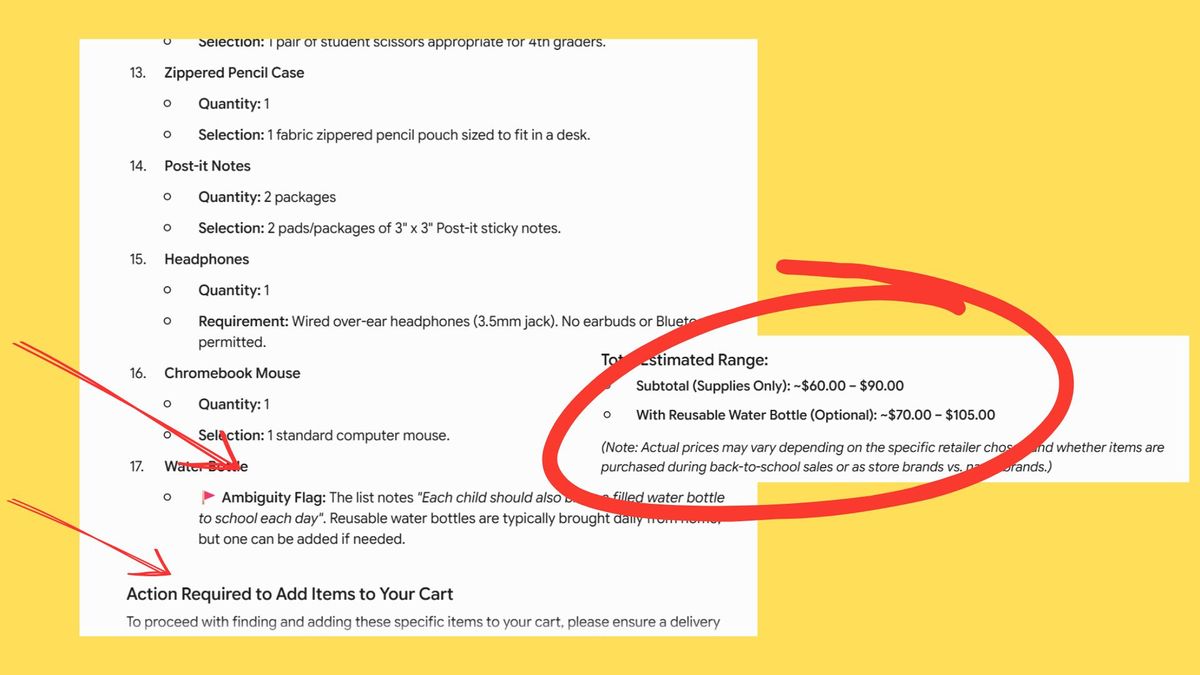Click the student scissors selection text
Screen dimensions: 1200x675
[402, 43]
